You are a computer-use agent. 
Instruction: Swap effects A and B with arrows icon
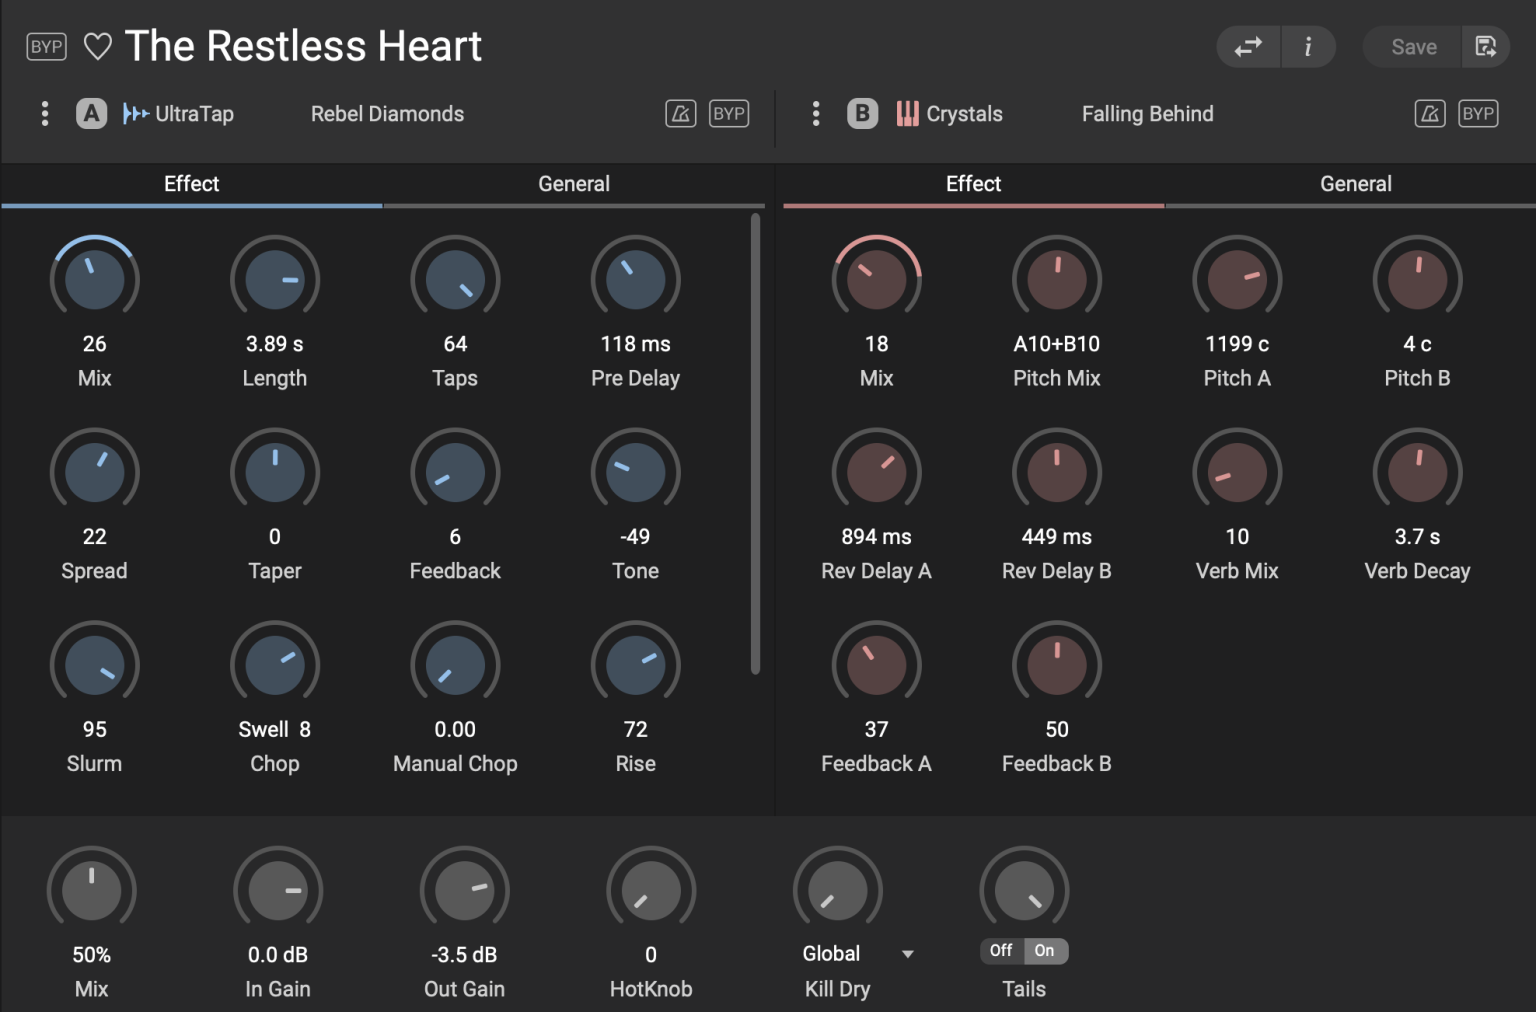coord(1248,47)
